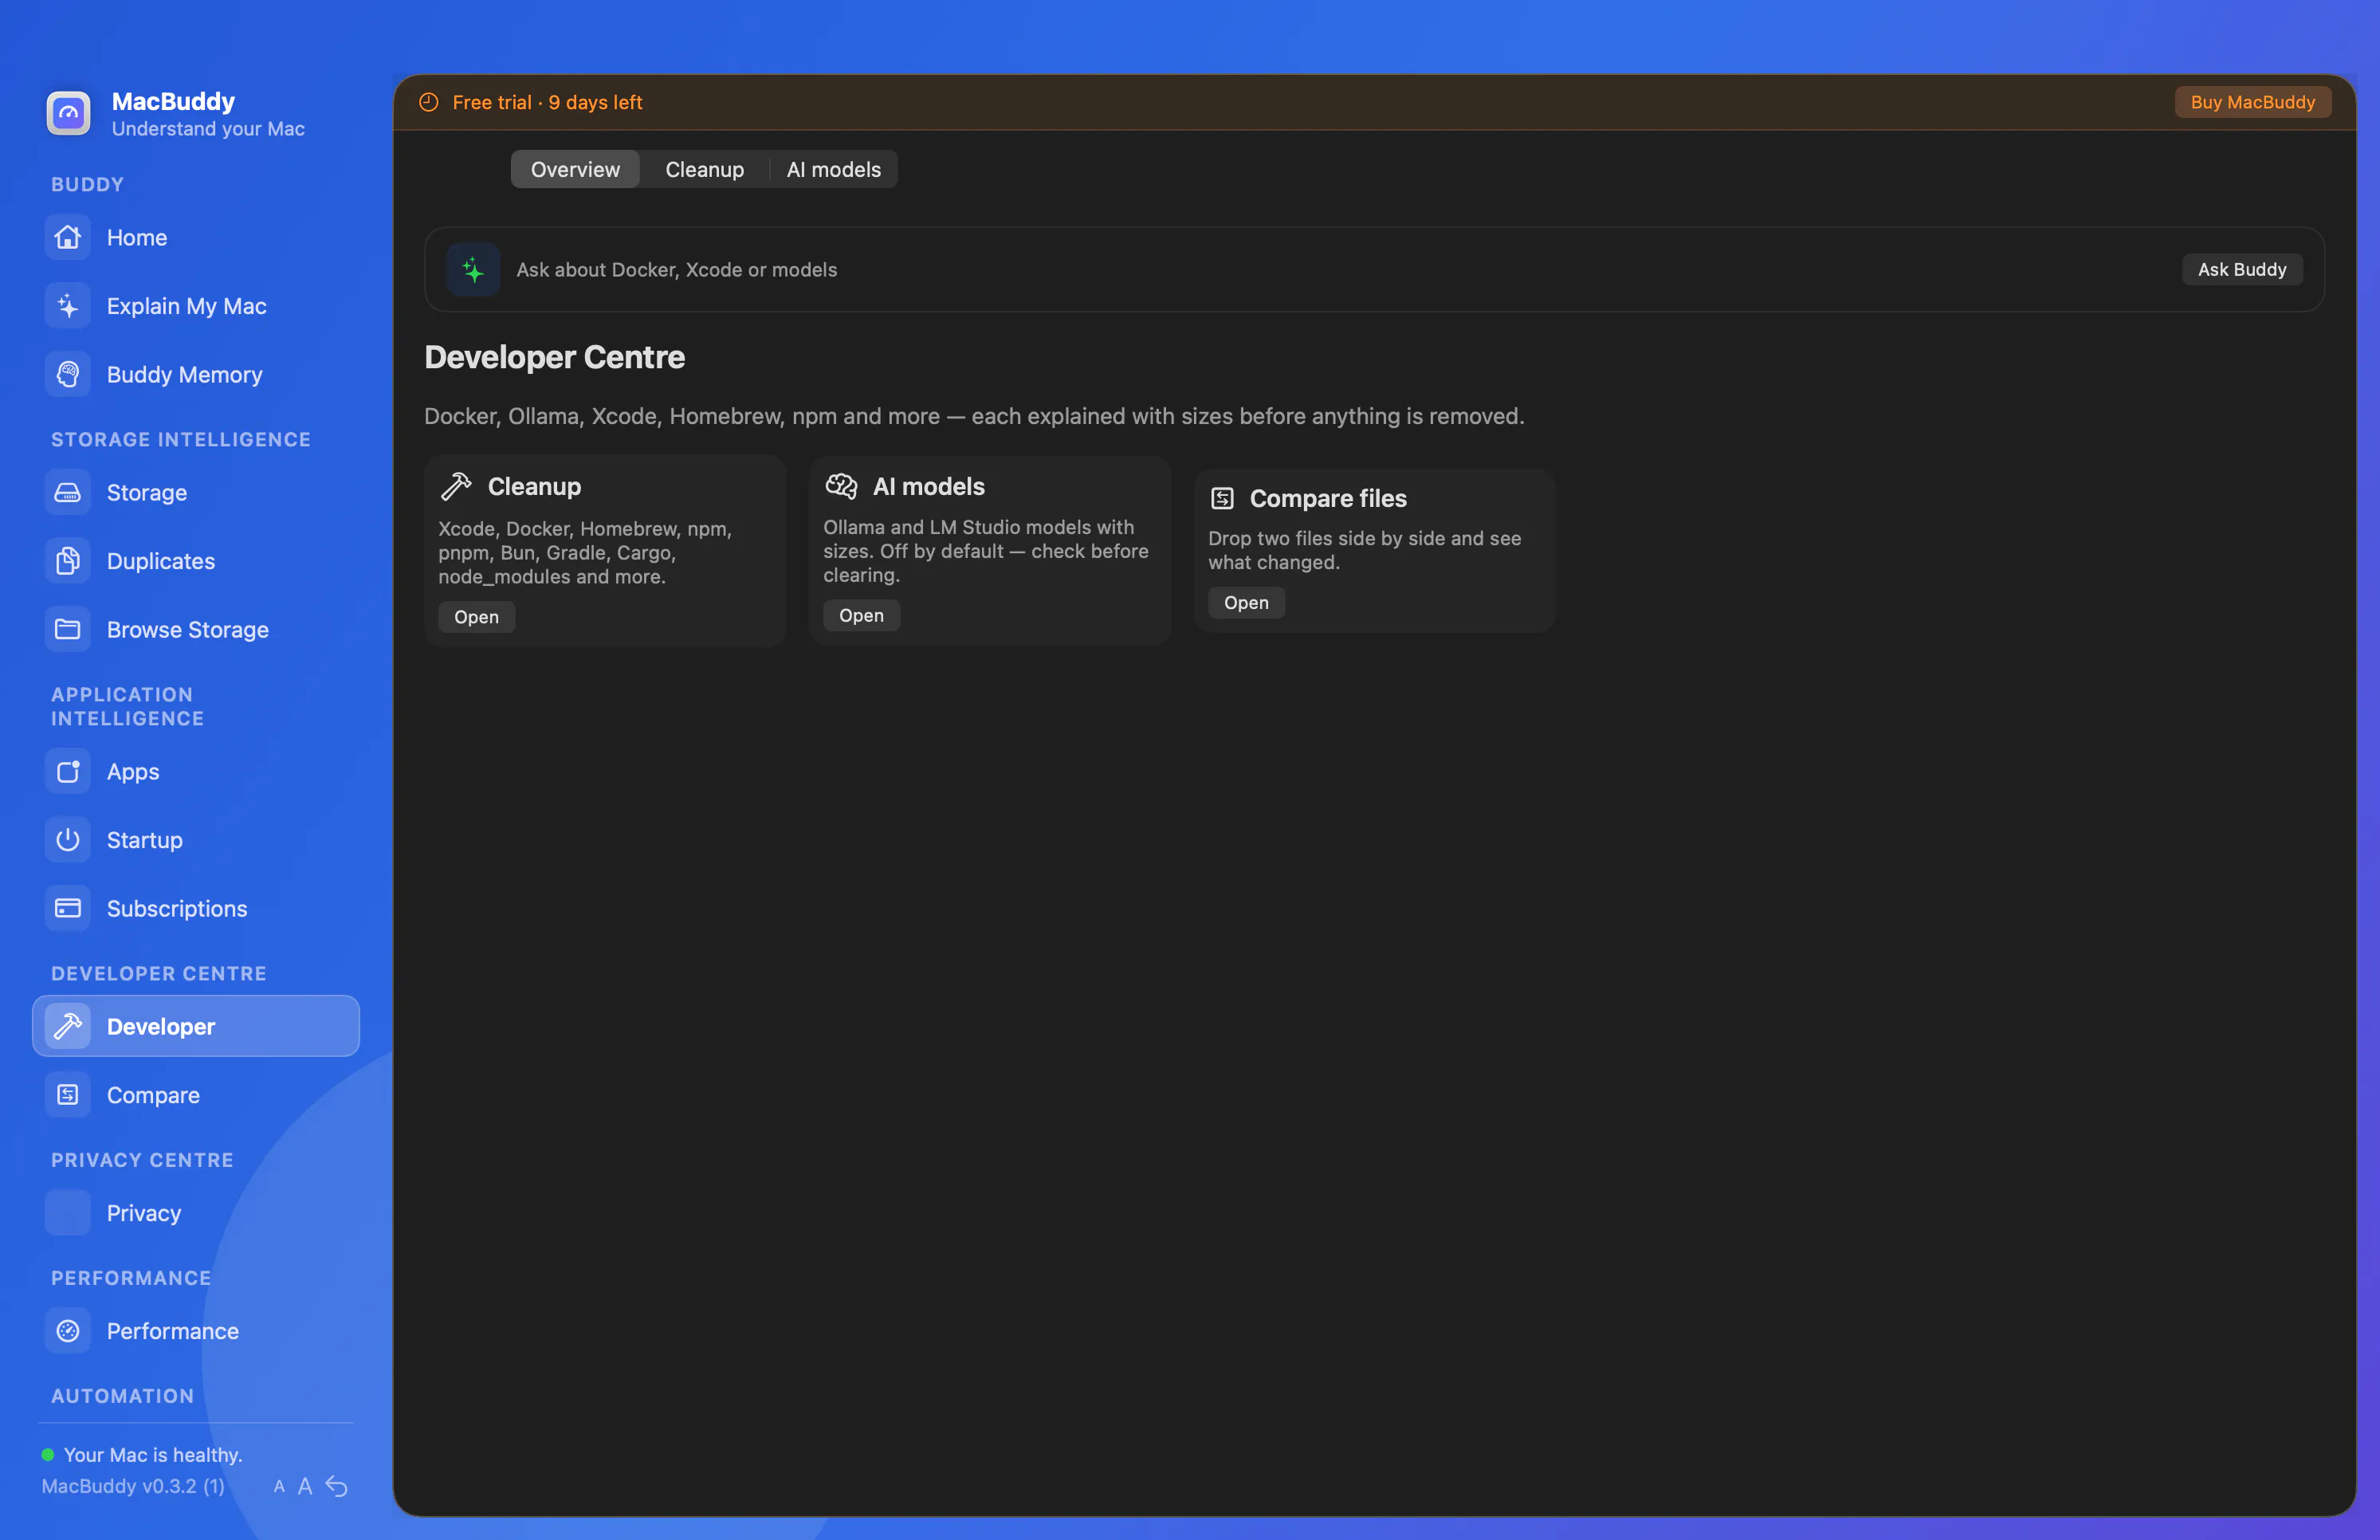The height and width of the screenshot is (1540, 2380).
Task: Open the Apps icon in sidebar
Action: [x=68, y=772]
